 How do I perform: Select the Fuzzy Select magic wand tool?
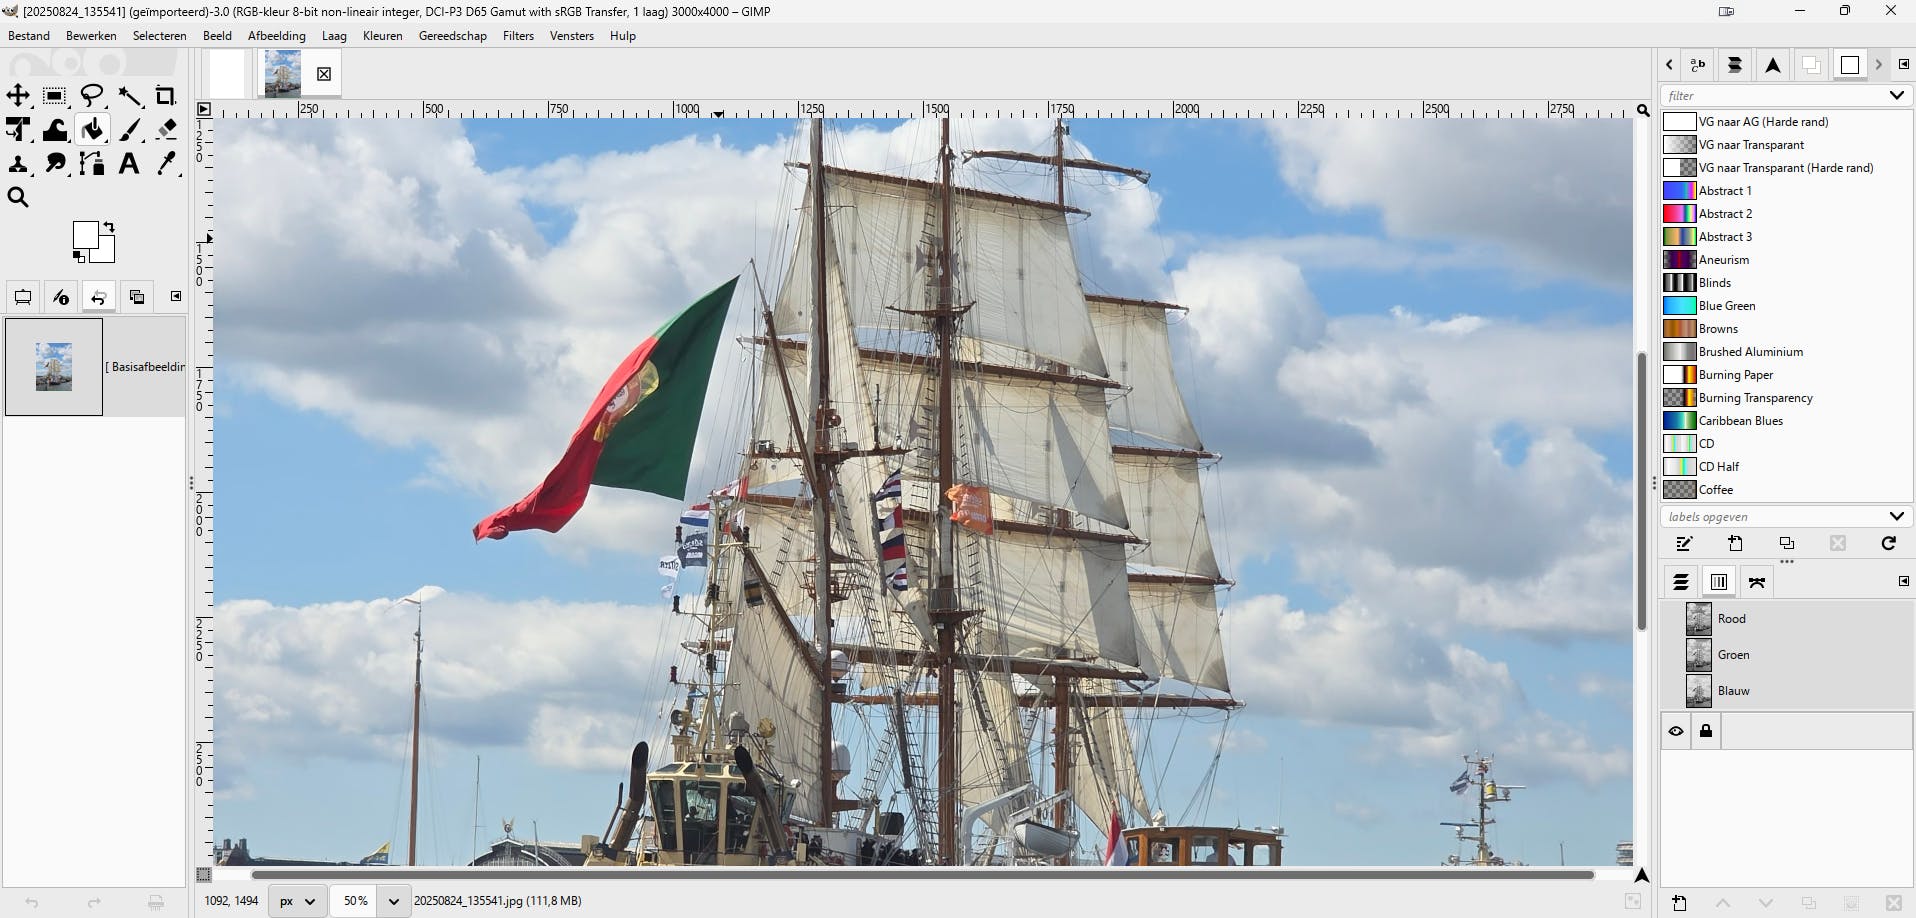(x=129, y=96)
